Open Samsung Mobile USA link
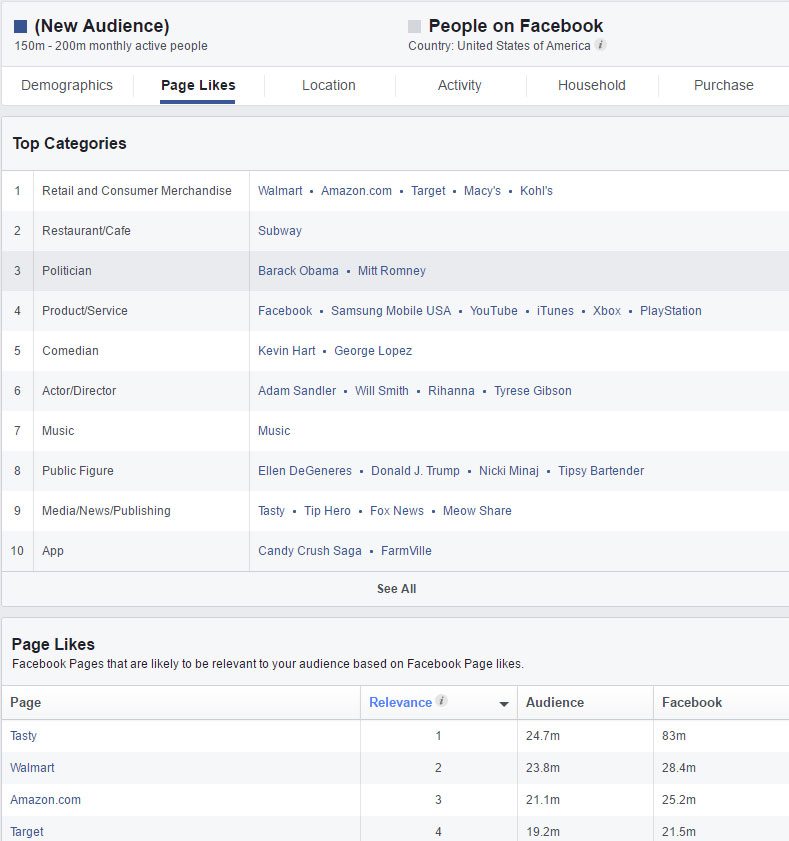789x841 pixels. click(391, 311)
